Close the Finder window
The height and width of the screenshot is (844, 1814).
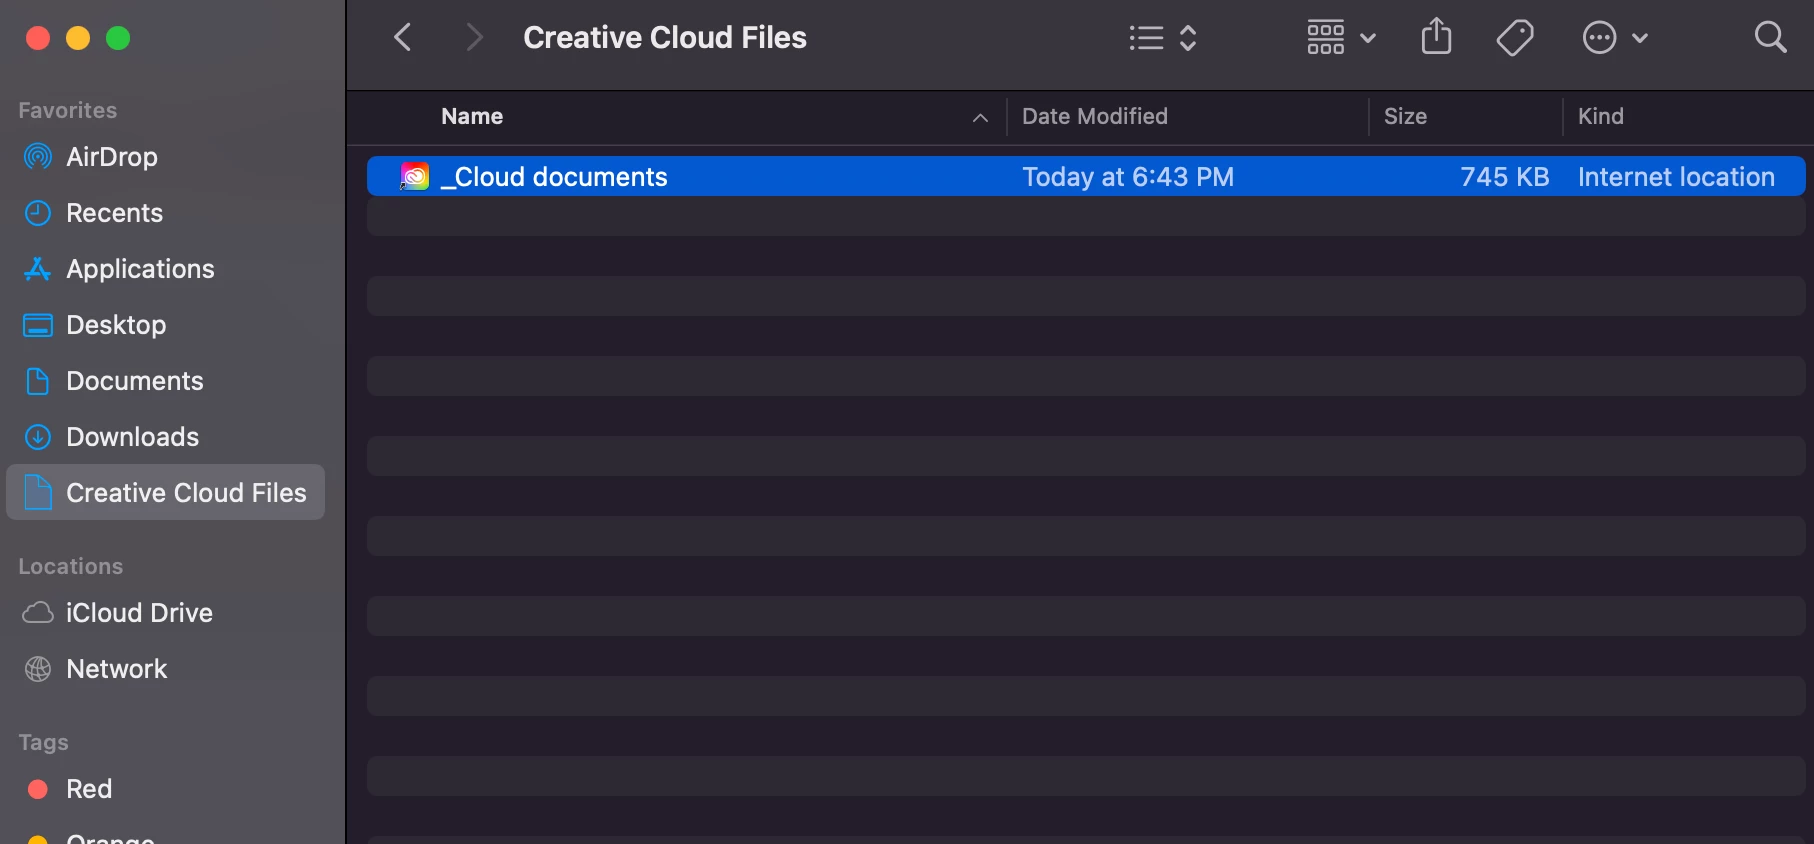click(x=38, y=38)
